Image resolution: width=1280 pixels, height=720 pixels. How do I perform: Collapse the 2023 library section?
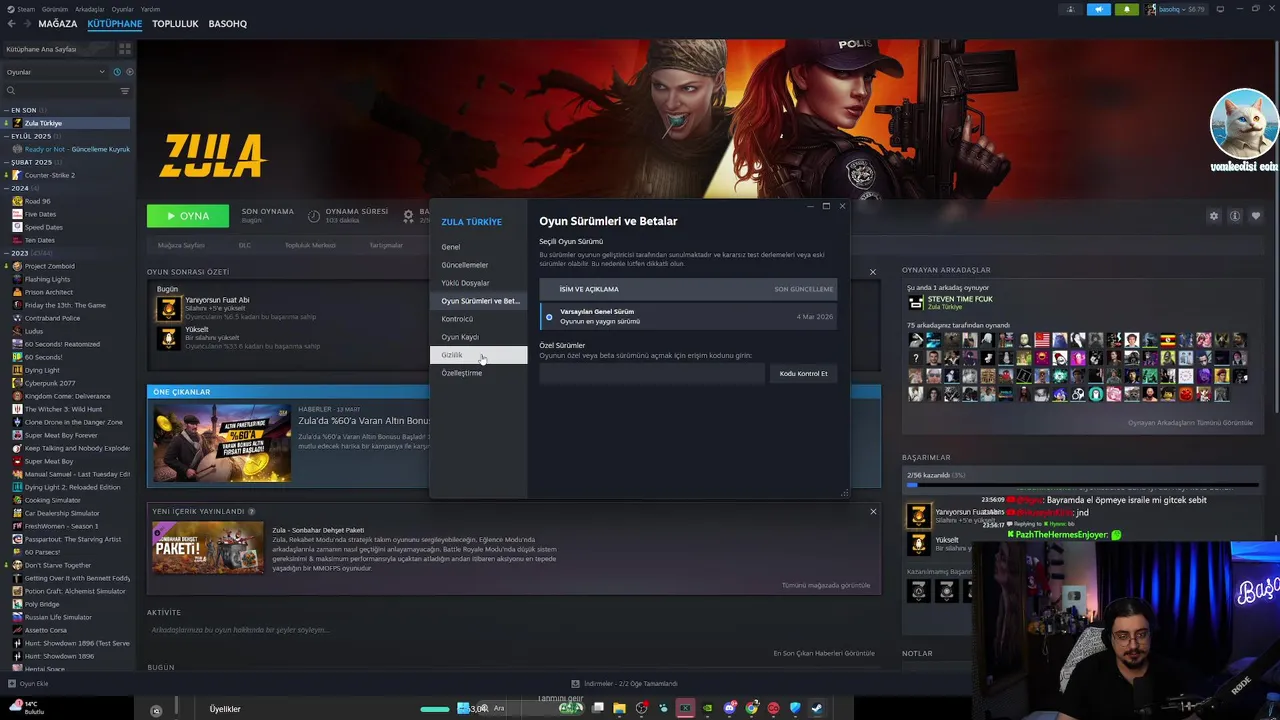(x=7, y=253)
